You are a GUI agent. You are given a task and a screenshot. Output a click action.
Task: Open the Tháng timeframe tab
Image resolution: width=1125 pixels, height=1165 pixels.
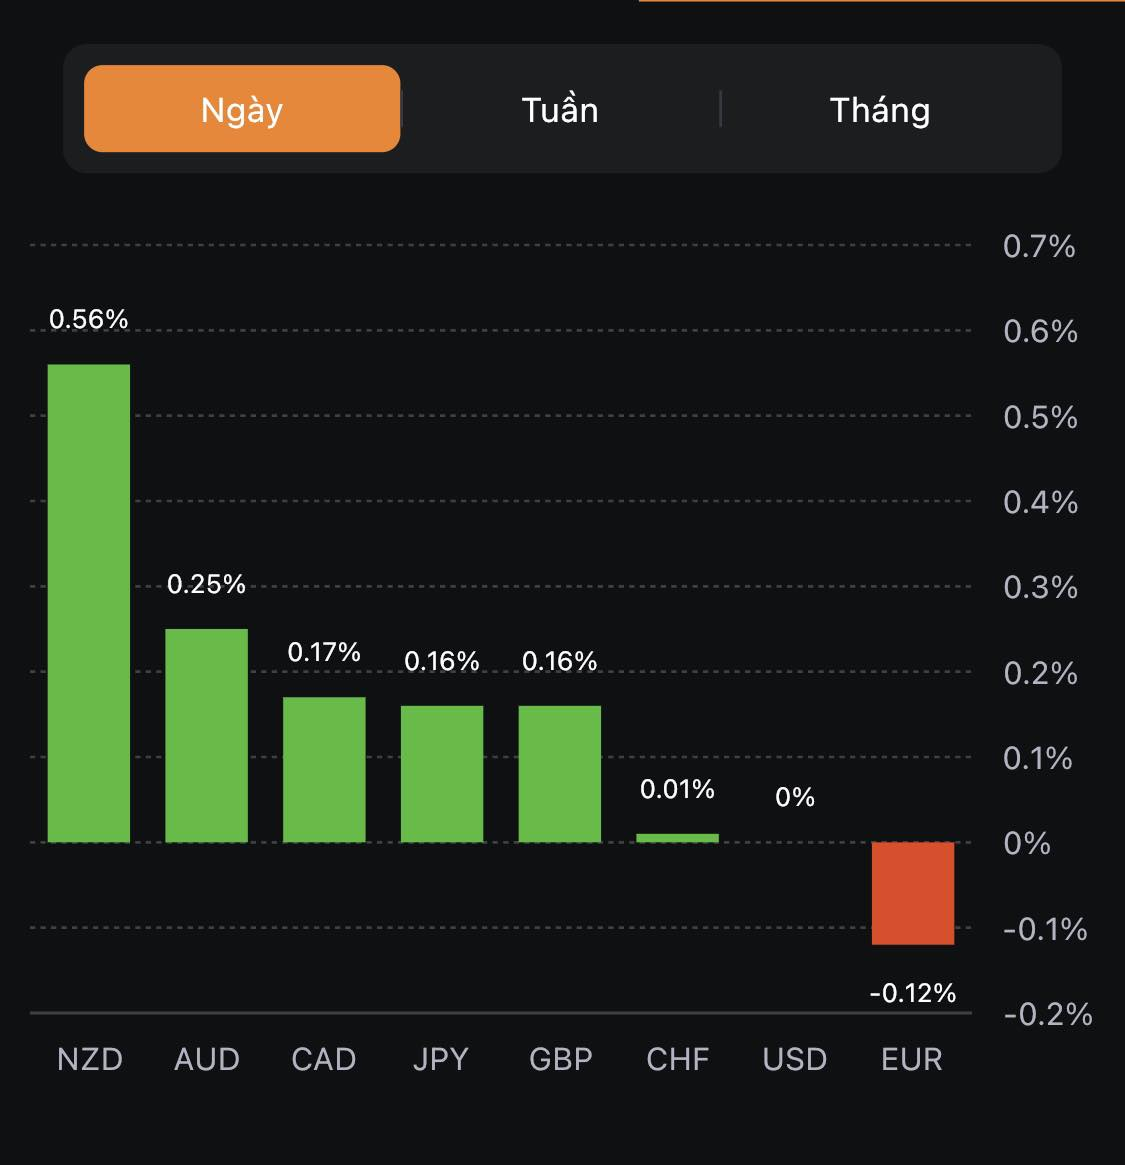(880, 109)
